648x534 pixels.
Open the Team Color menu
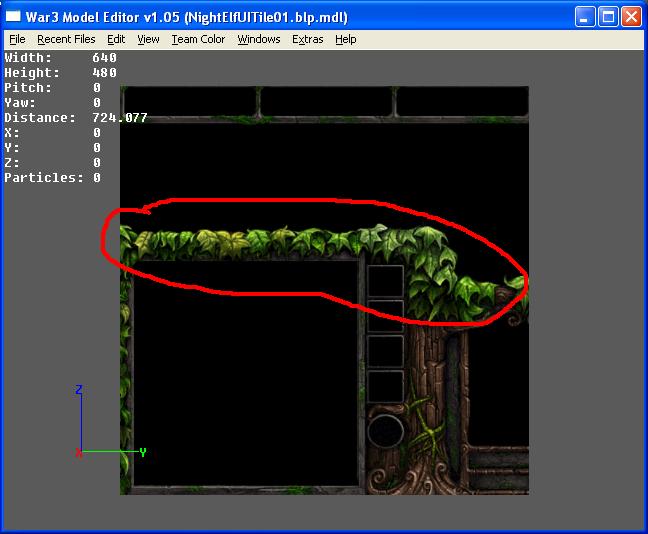[x=198, y=39]
